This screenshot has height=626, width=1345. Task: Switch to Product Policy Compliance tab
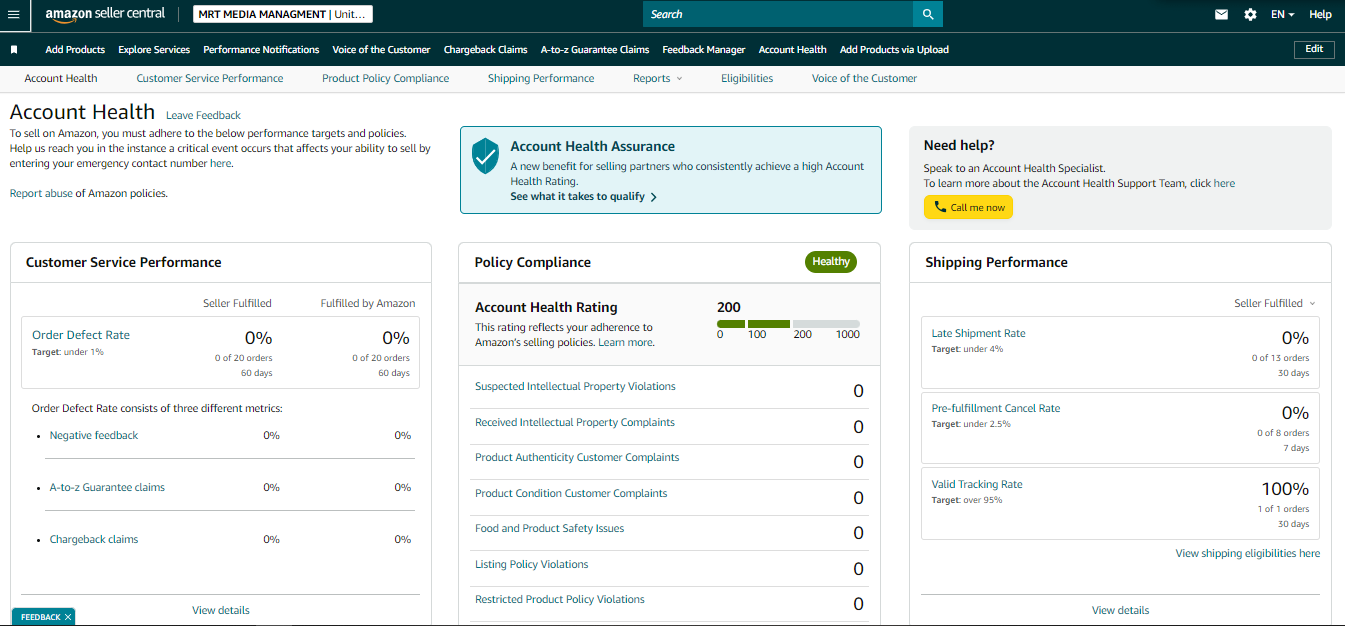click(x=385, y=78)
